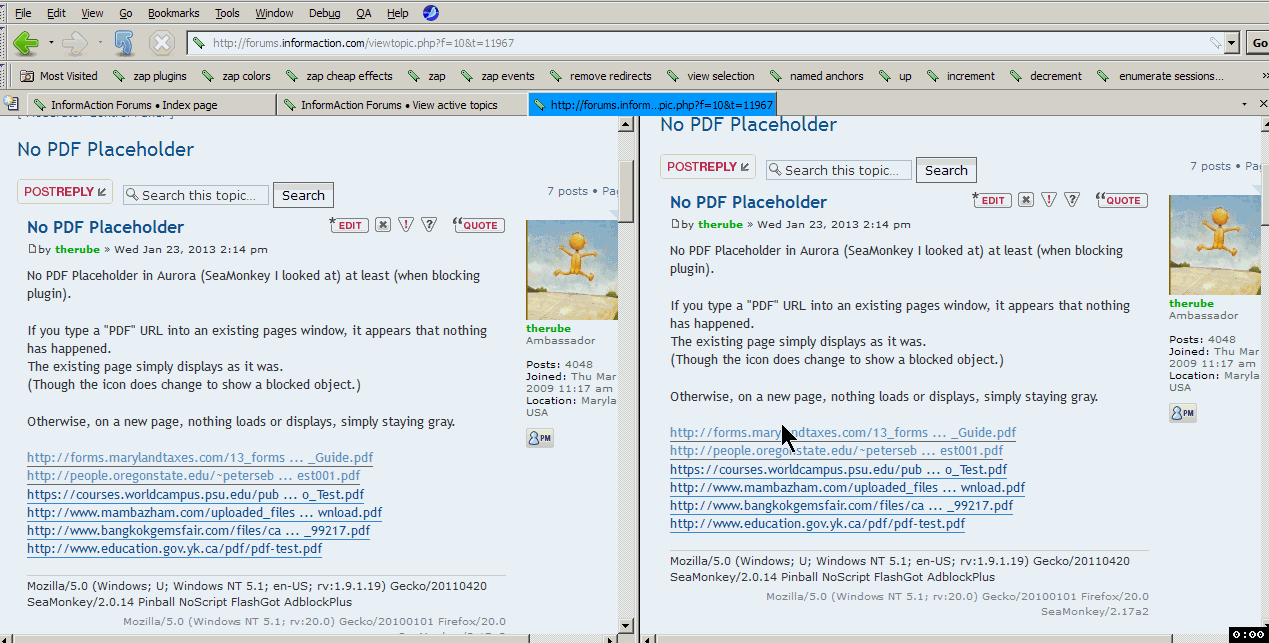Screen dimensions: 1269x643
Task: Reload the page with the blue reload icon
Action: pos(124,43)
